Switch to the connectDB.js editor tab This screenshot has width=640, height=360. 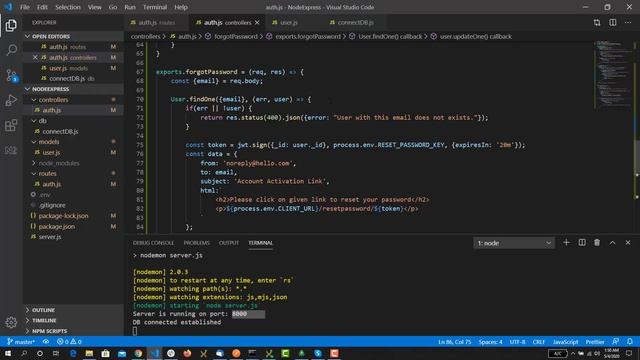tap(355, 22)
